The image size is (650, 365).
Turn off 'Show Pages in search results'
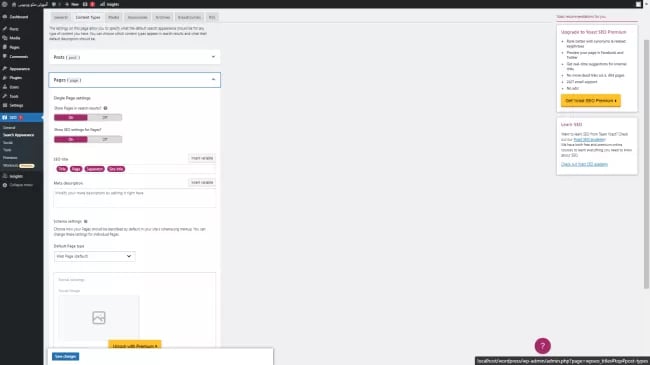pos(105,117)
